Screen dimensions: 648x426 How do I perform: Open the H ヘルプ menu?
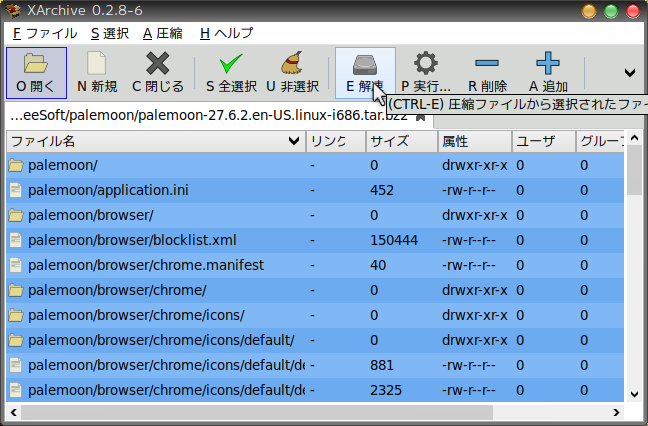(x=226, y=33)
